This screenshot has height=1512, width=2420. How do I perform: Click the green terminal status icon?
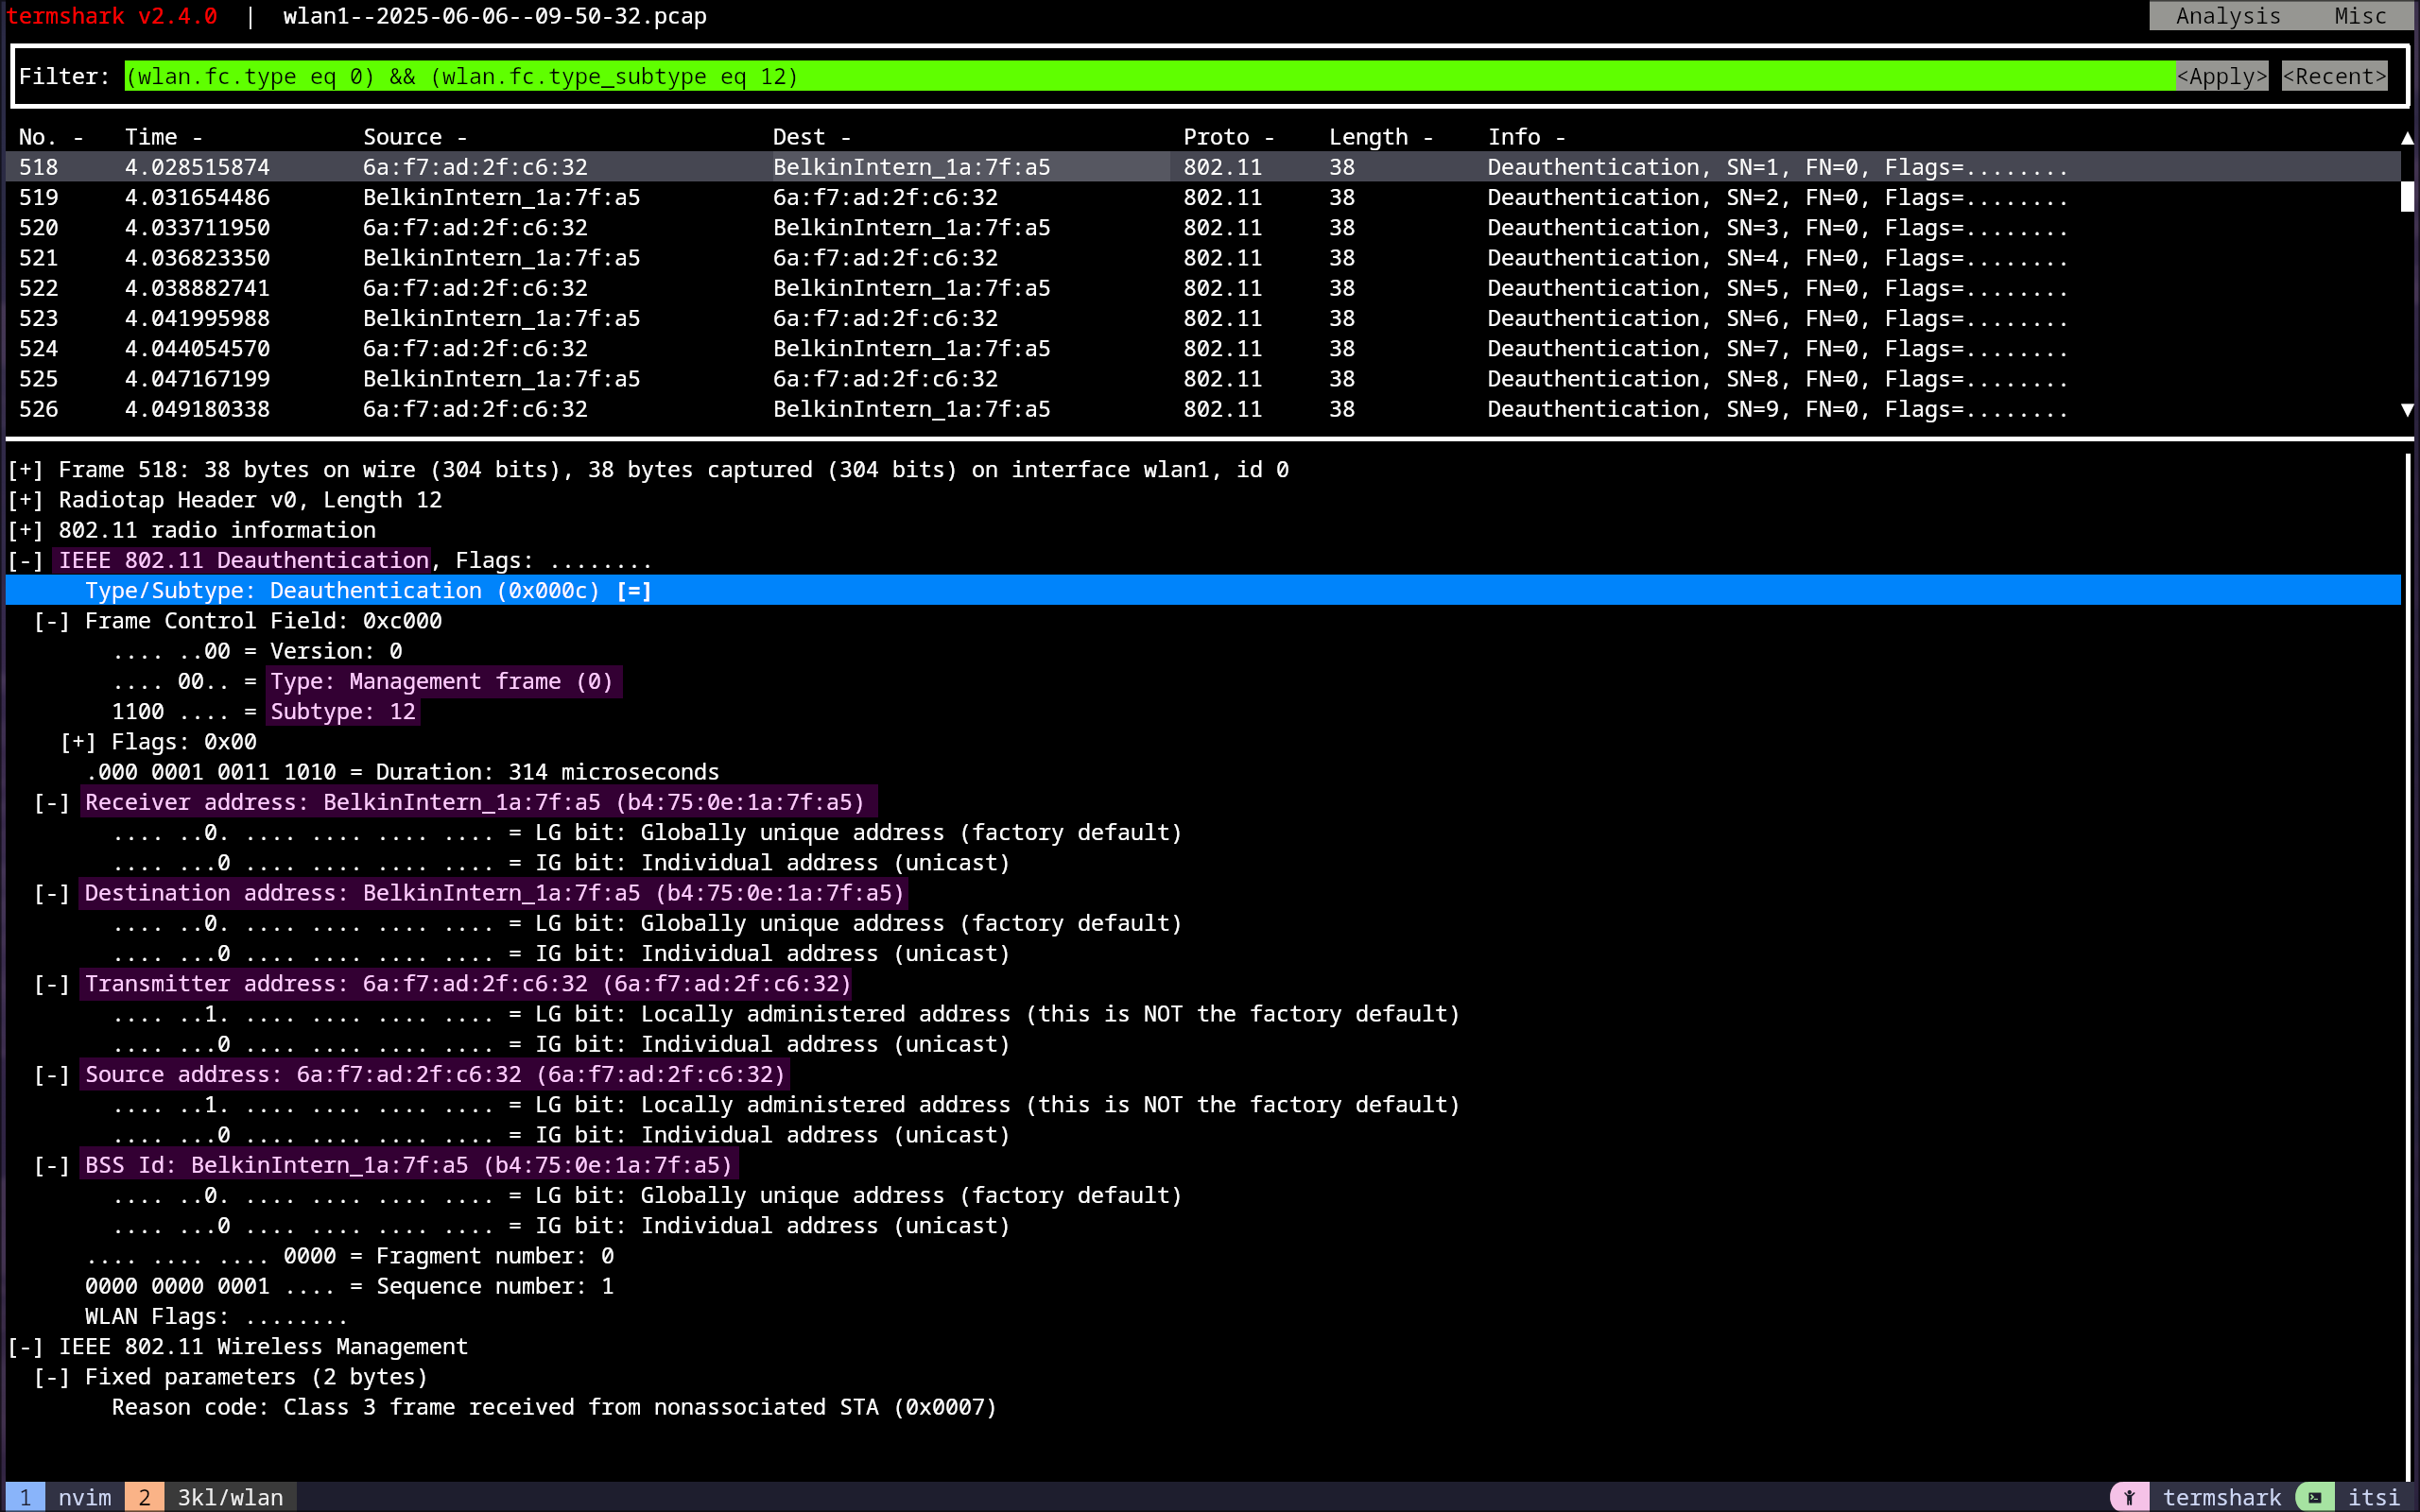[2314, 1497]
